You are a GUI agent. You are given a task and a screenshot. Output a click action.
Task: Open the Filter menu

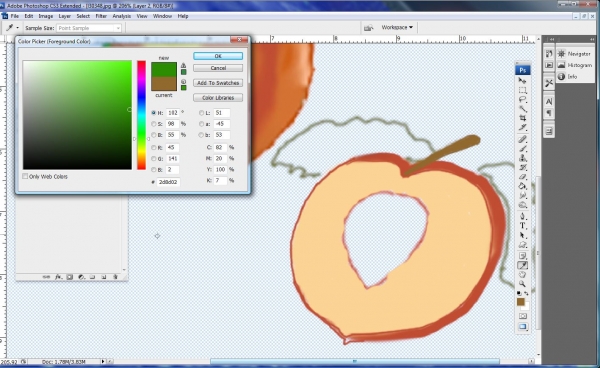(101, 16)
